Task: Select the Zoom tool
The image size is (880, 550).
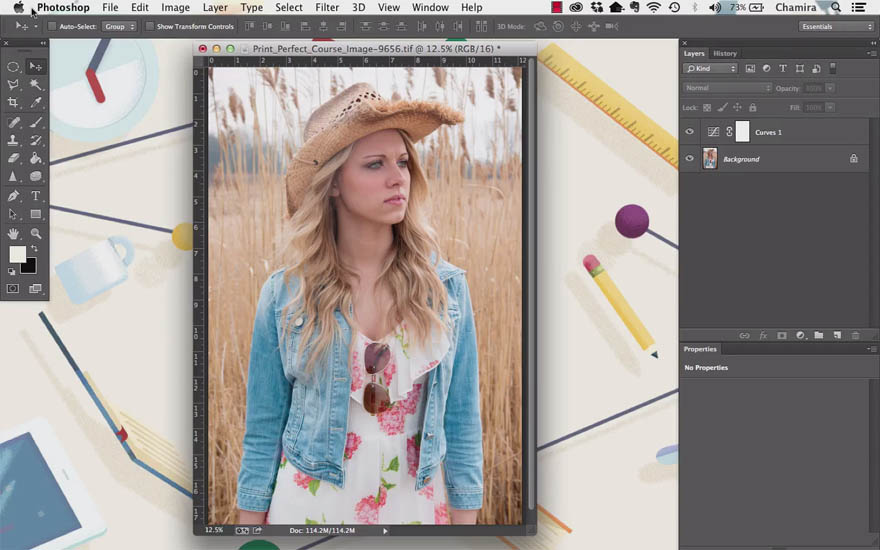Action: 35,233
